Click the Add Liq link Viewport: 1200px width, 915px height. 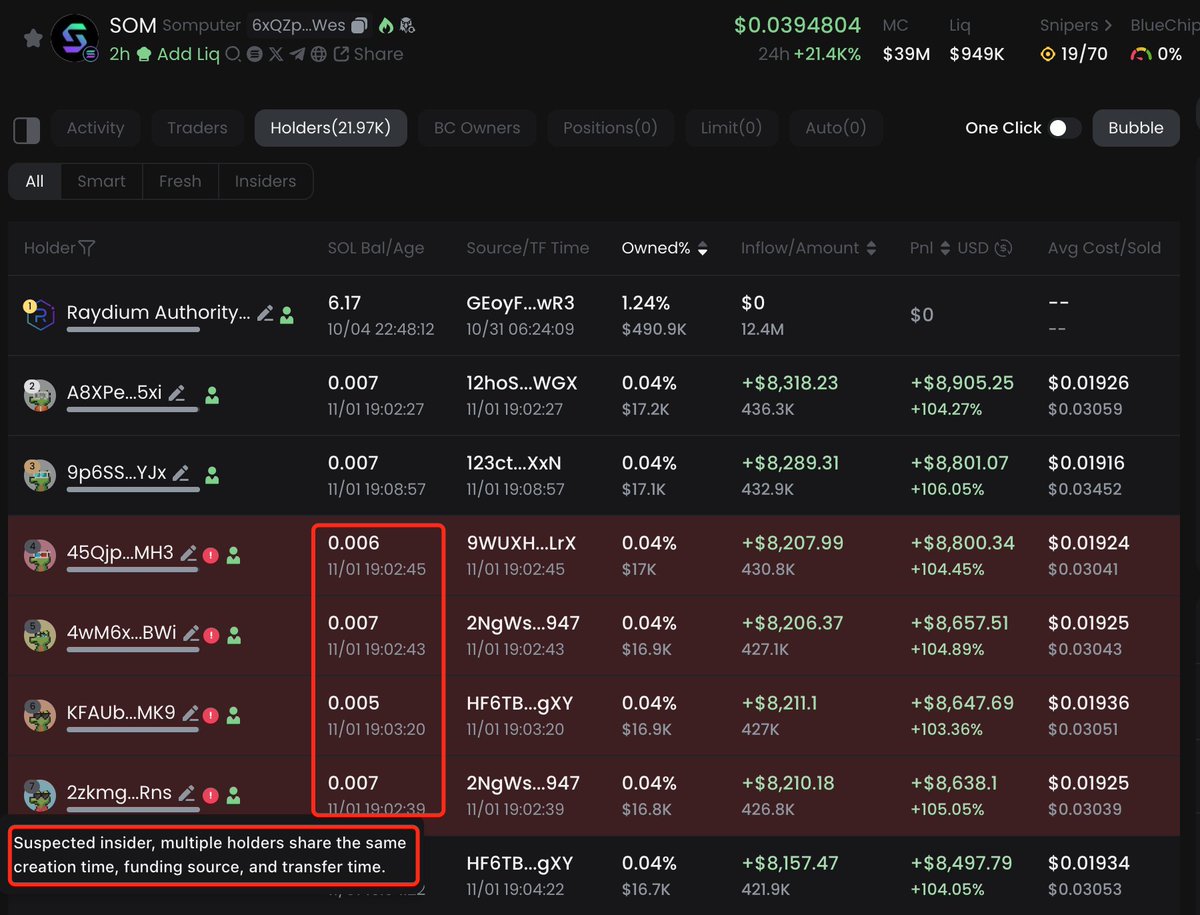(x=190, y=54)
